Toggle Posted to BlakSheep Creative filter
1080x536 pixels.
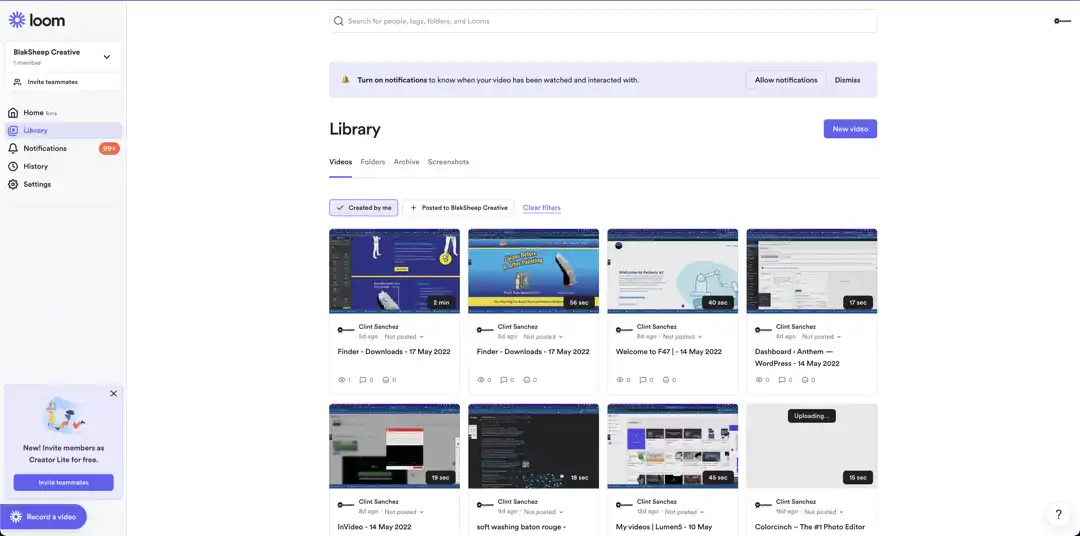pos(458,207)
